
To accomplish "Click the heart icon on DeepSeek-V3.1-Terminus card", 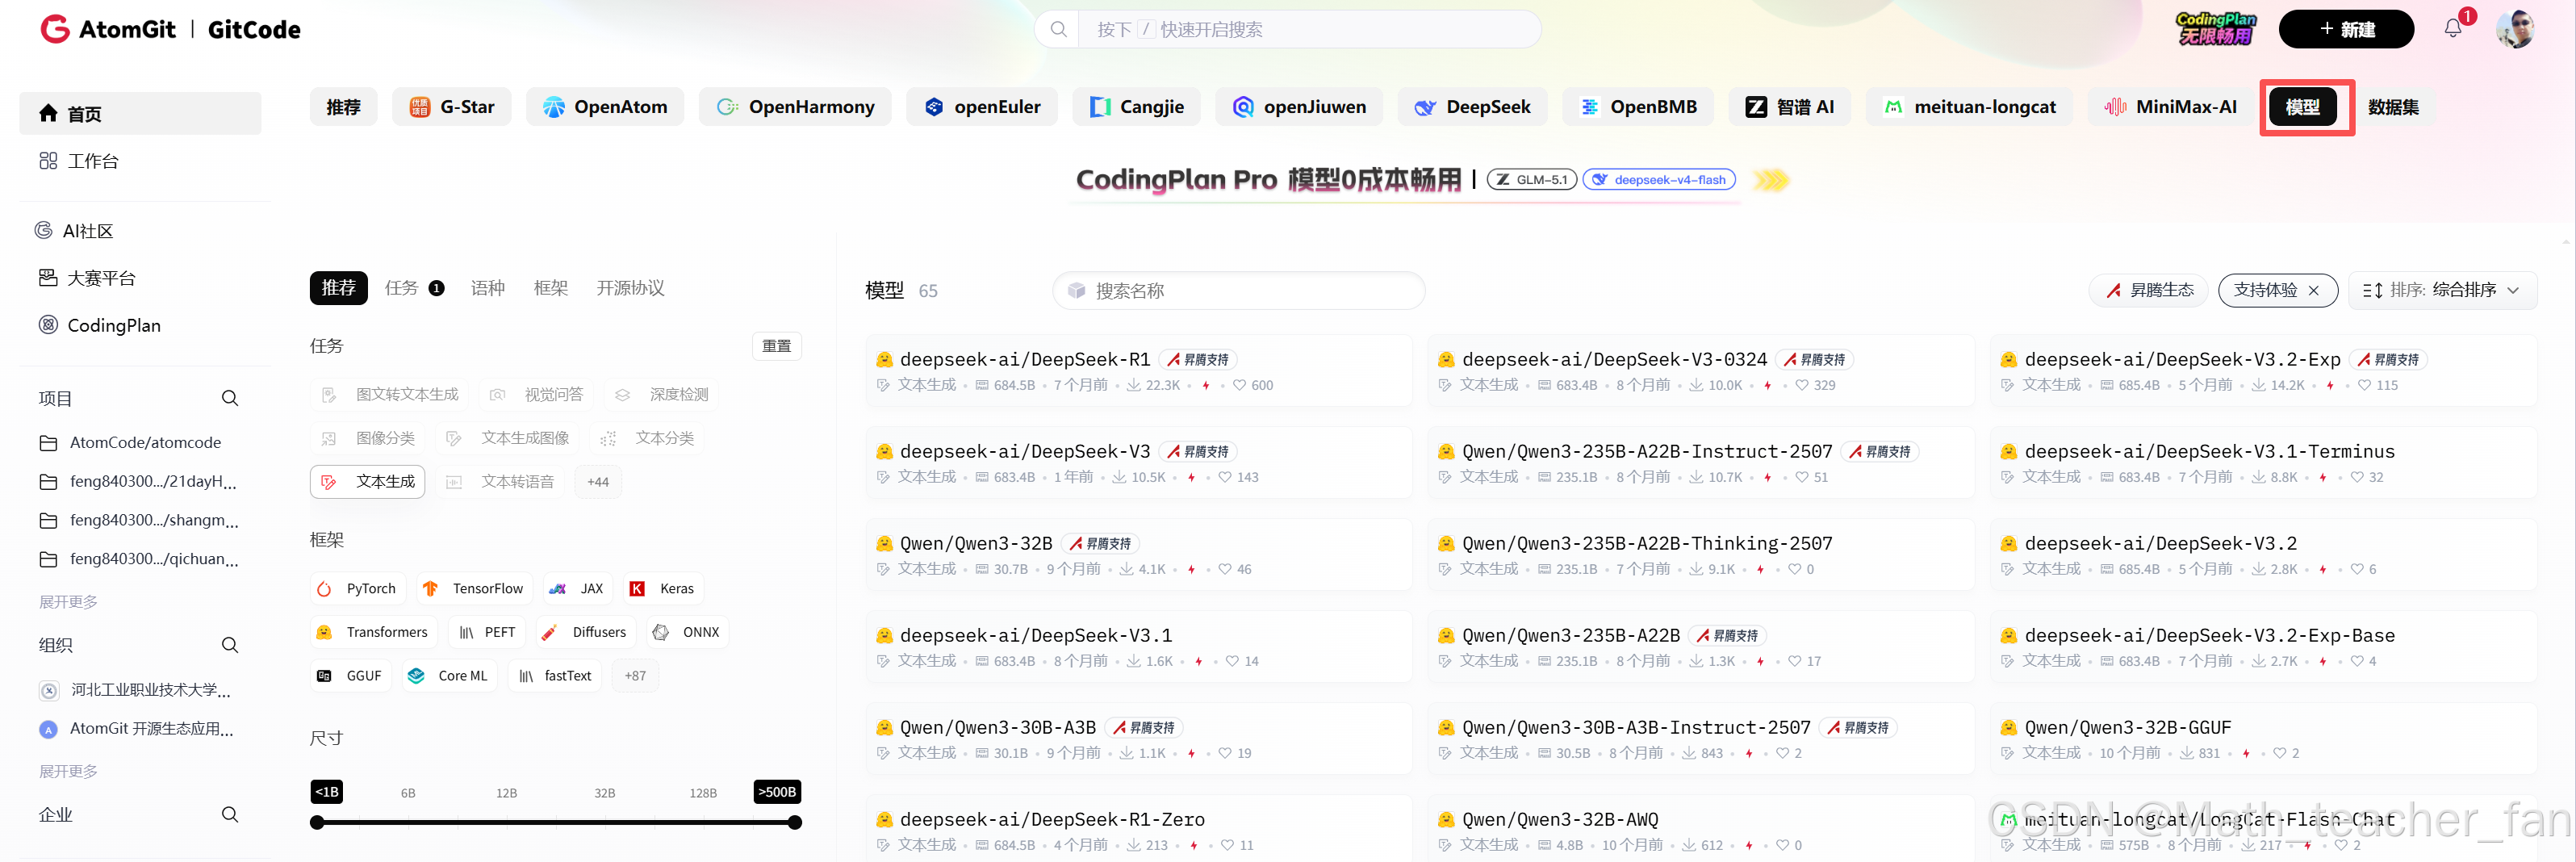I will tap(2356, 477).
